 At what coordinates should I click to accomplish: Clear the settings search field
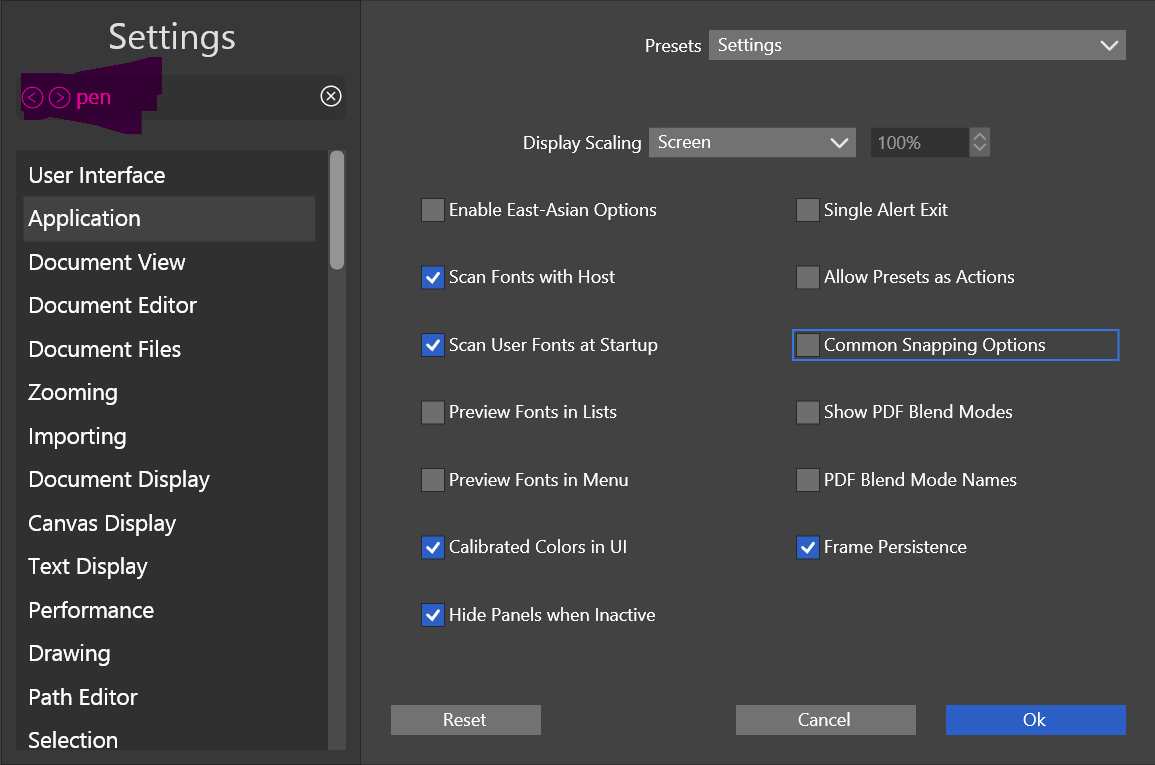click(331, 96)
